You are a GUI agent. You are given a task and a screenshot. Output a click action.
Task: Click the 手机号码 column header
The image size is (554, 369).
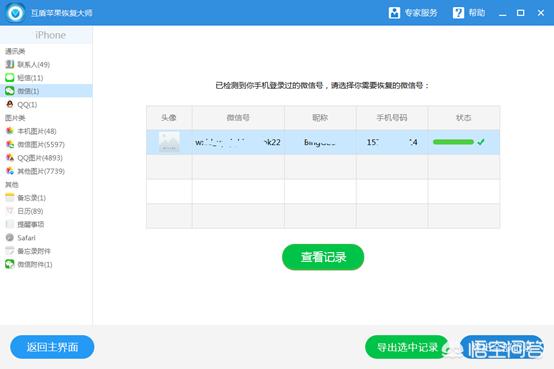point(392,118)
